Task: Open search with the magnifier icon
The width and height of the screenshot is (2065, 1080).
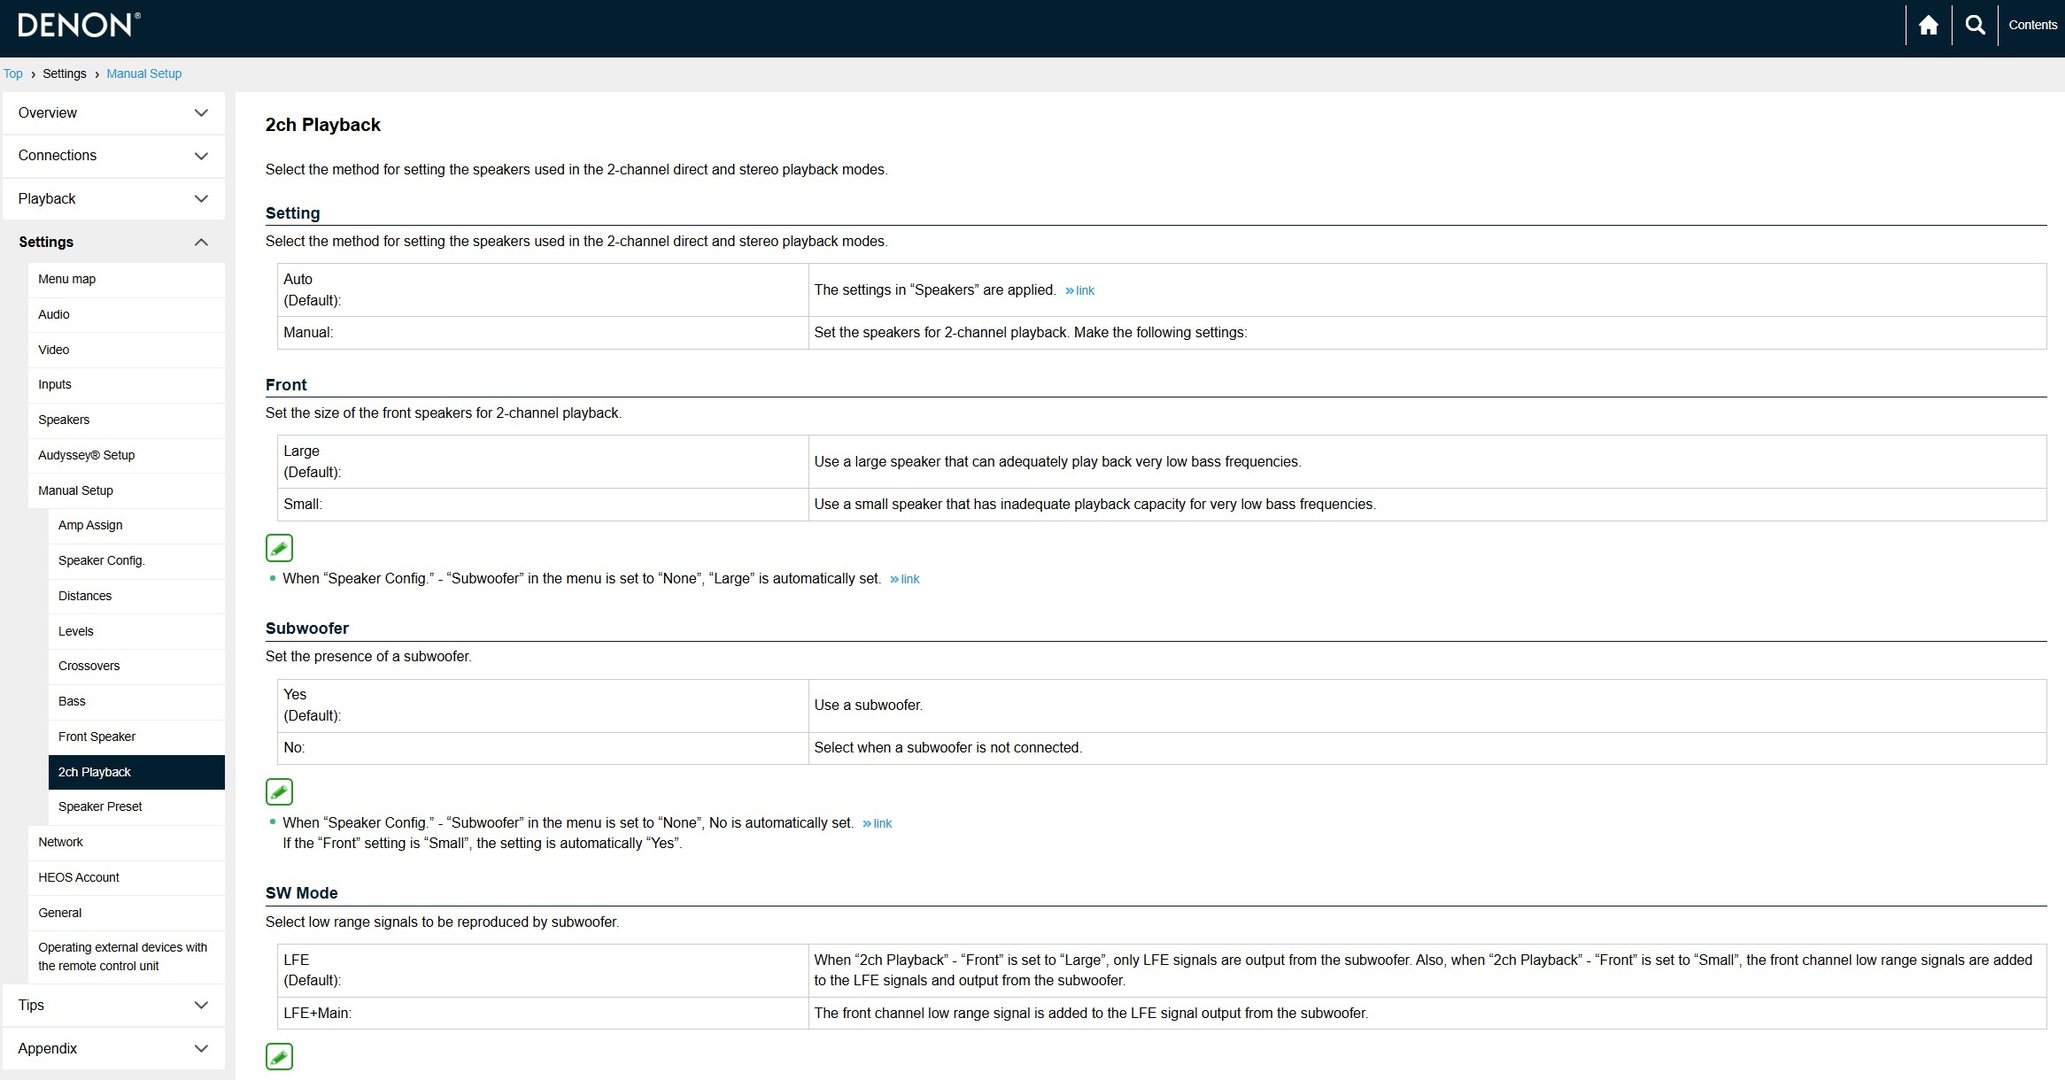Action: pos(1974,25)
